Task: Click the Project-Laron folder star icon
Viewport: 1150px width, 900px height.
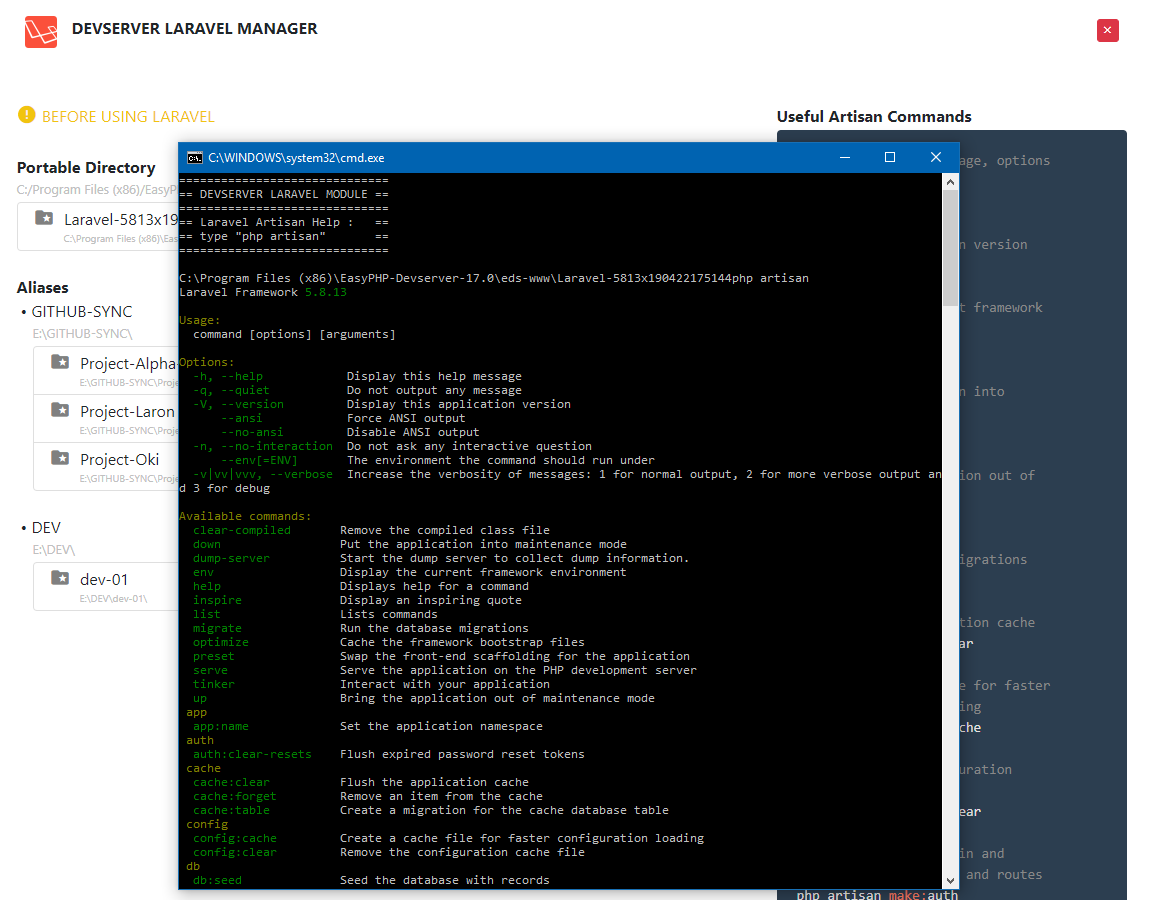Action: 60,410
